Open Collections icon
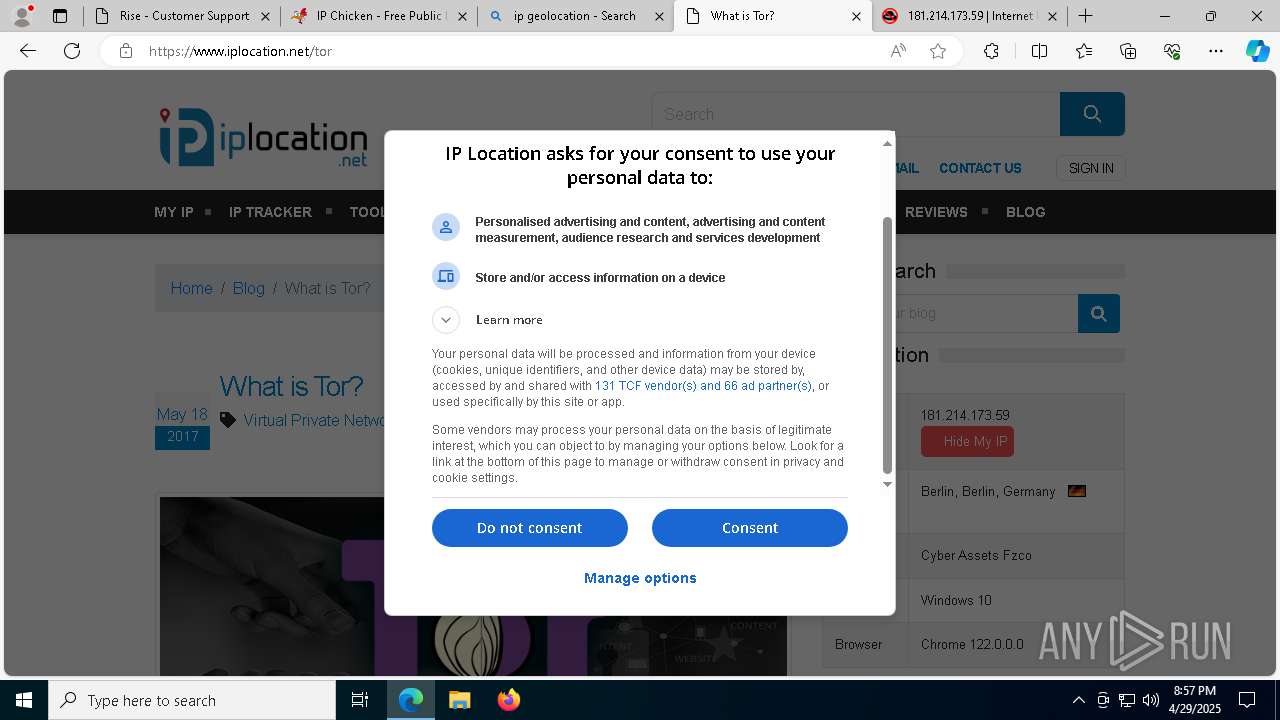 click(1128, 51)
